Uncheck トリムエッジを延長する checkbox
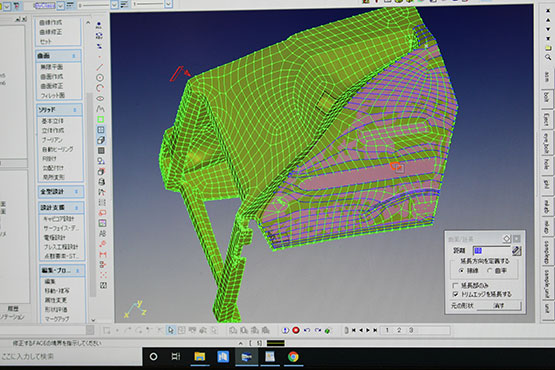Image resolution: width=555 pixels, height=370 pixels. pyautogui.click(x=456, y=294)
